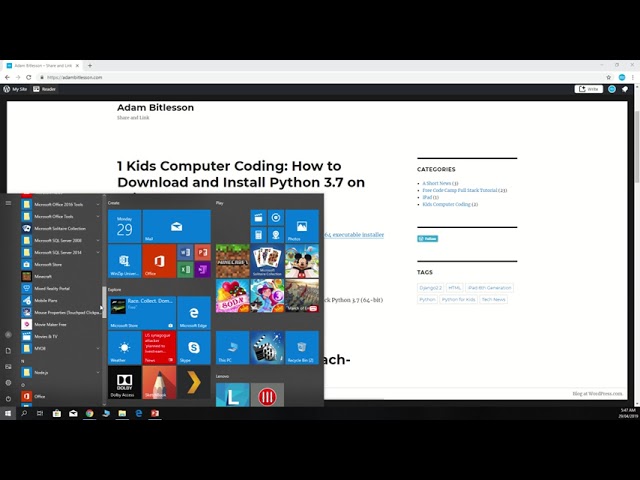640x480 pixels.
Task: Open the red News headline tile
Action: tap(159, 348)
